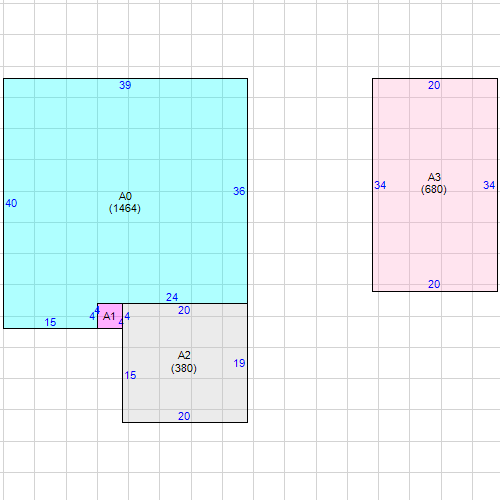500x500 pixels.
Task: Click the 24 dimension label inside A0
Action: [x=172, y=297]
